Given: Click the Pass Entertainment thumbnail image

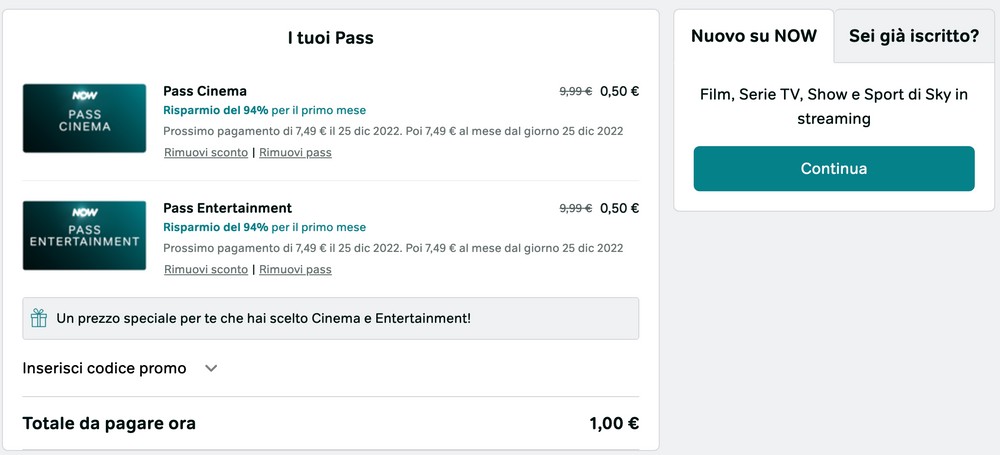Looking at the screenshot, I should point(84,235).
